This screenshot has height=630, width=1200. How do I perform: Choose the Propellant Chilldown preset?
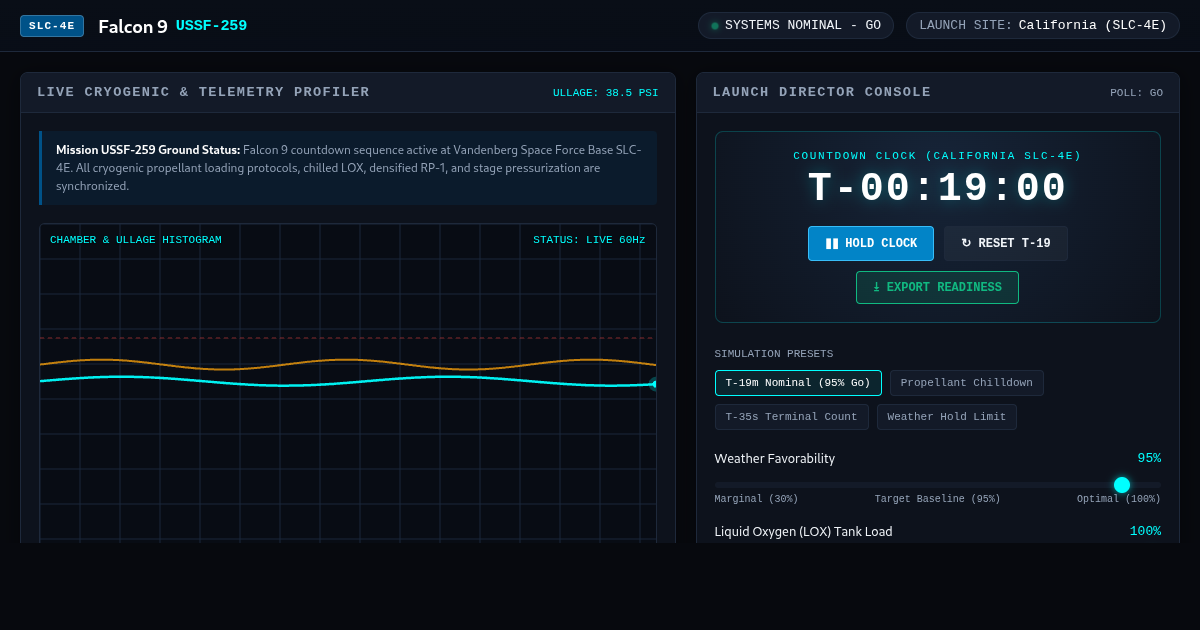(x=967, y=383)
